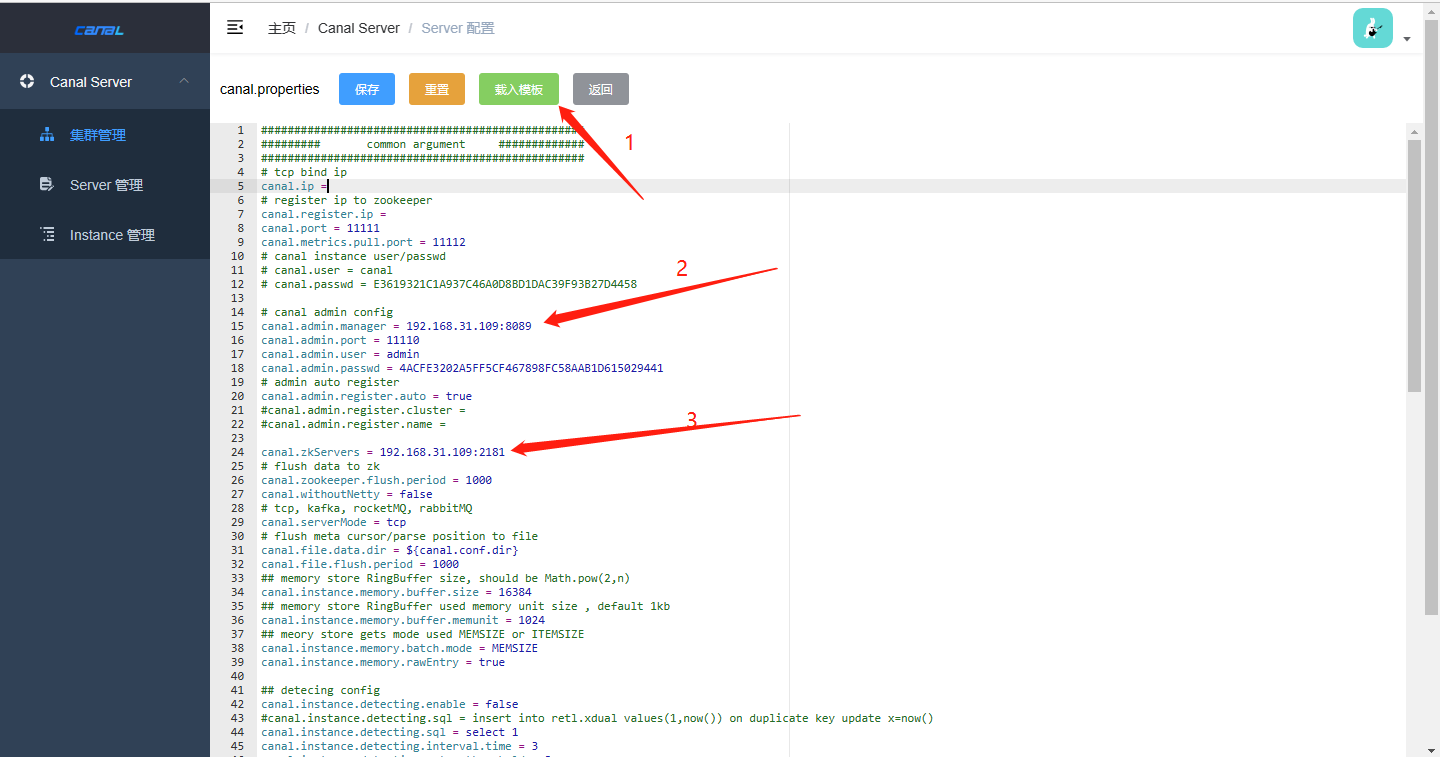Click canal.file.flush.period = 1000 line
The image size is (1440, 757).
(x=360, y=564)
